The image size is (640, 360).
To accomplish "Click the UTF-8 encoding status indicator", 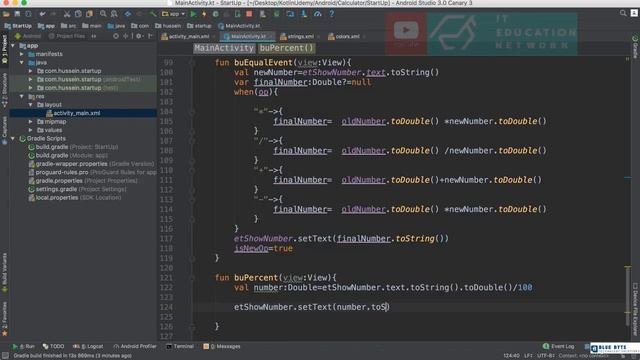I will coord(545,356).
